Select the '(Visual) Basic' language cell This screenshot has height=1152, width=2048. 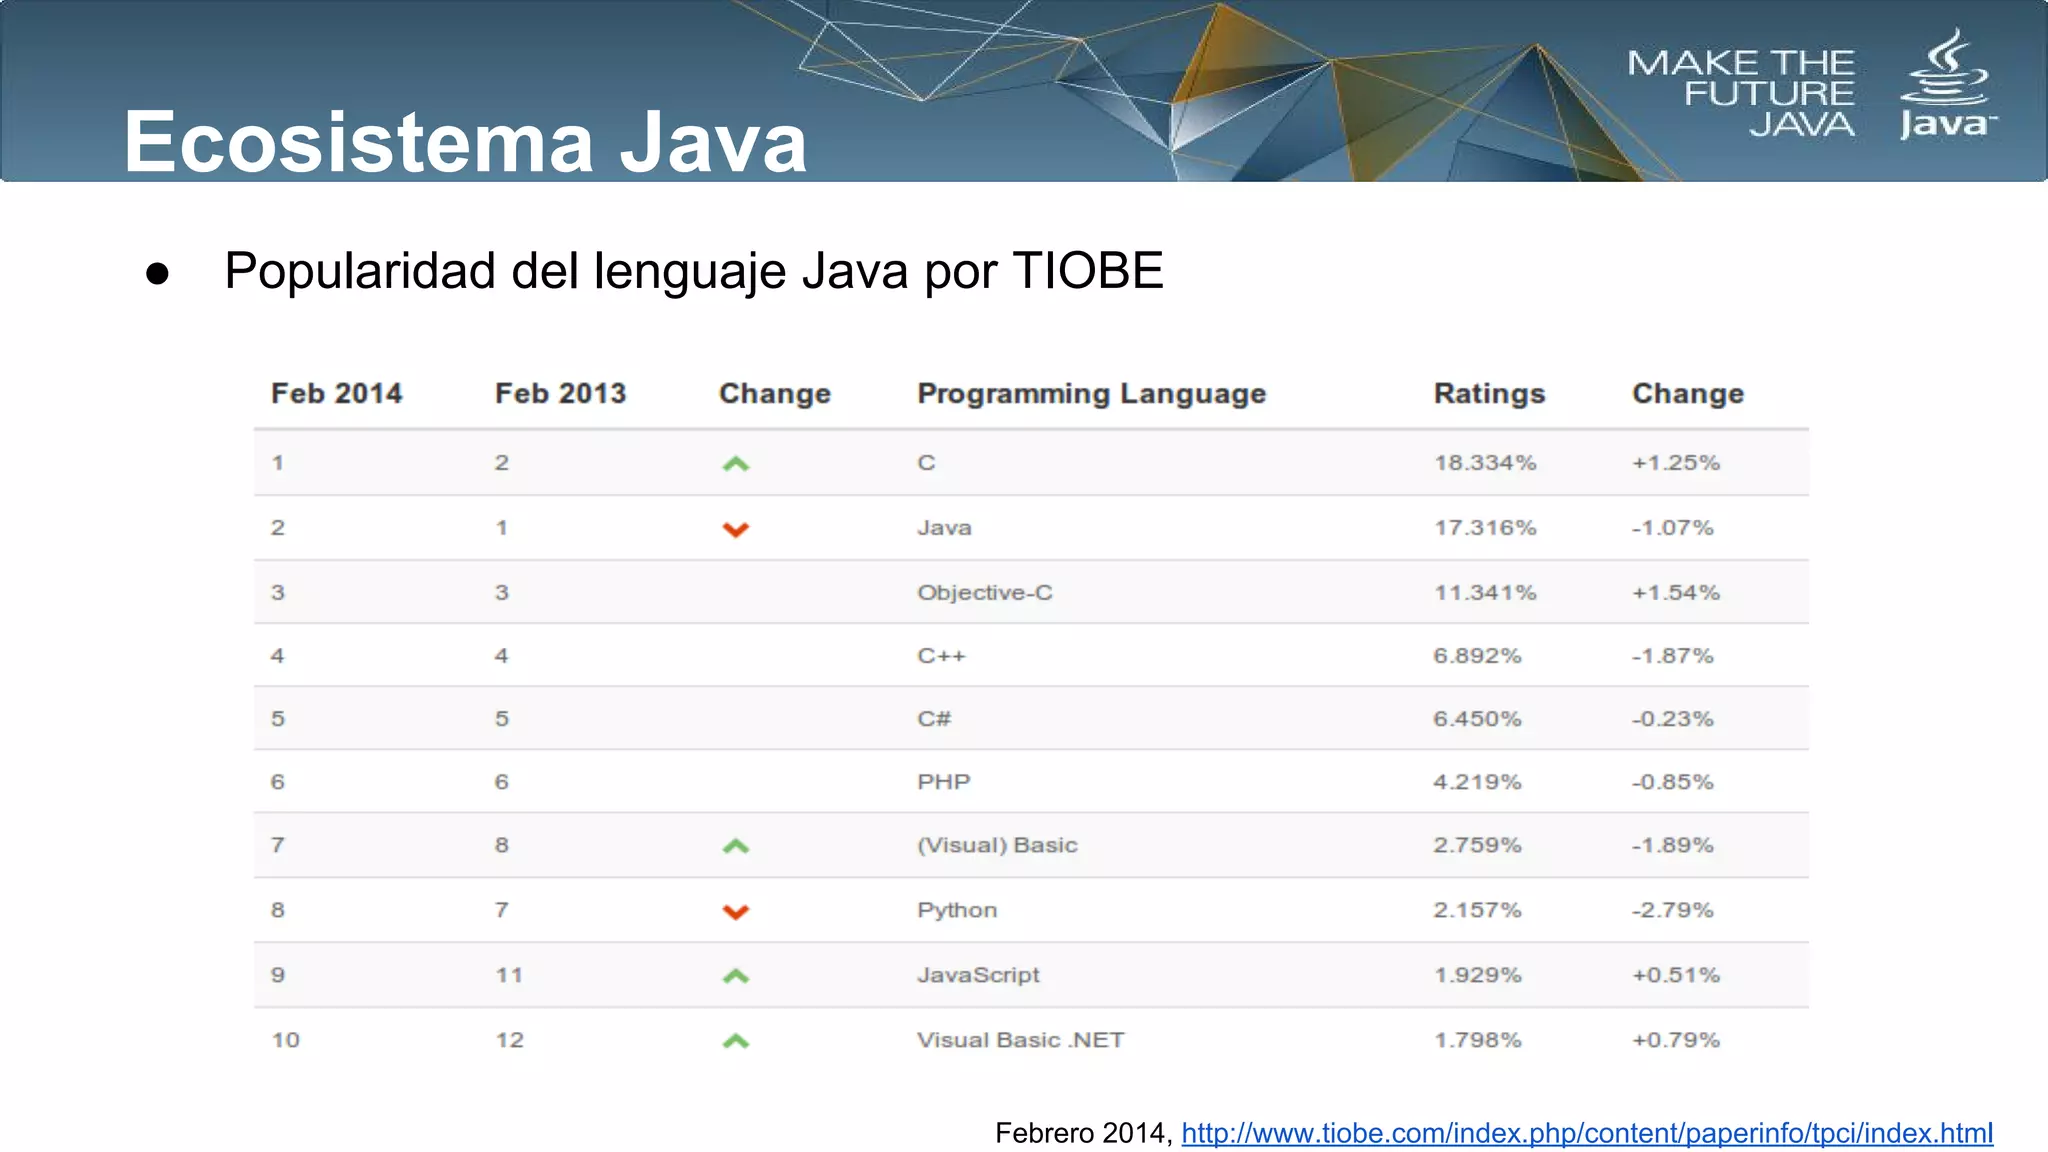pyautogui.click(x=997, y=845)
